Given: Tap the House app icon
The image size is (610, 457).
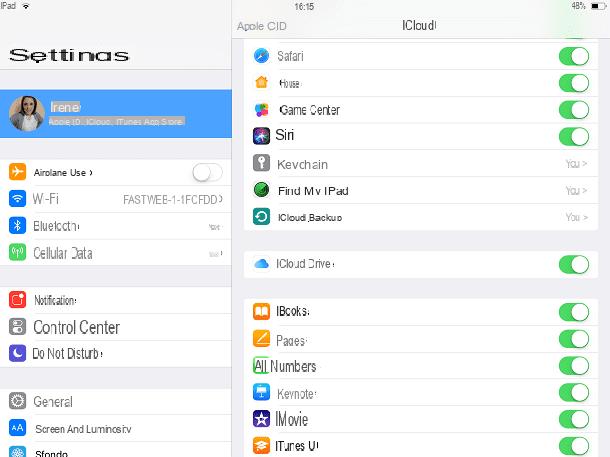Looking at the screenshot, I should (x=261, y=82).
